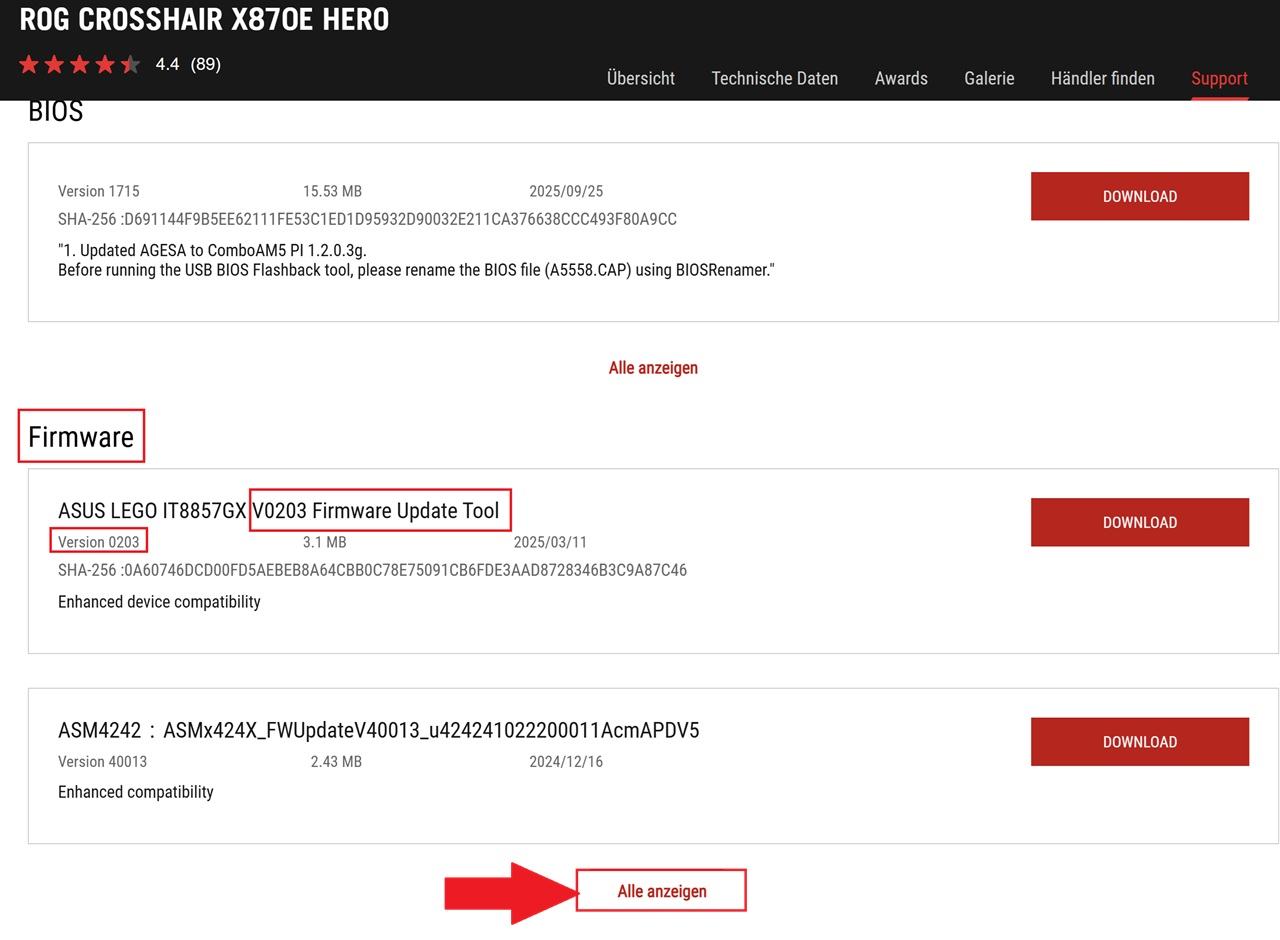Image resolution: width=1280 pixels, height=940 pixels.
Task: Click the Version 1715 label
Action: click(98, 191)
